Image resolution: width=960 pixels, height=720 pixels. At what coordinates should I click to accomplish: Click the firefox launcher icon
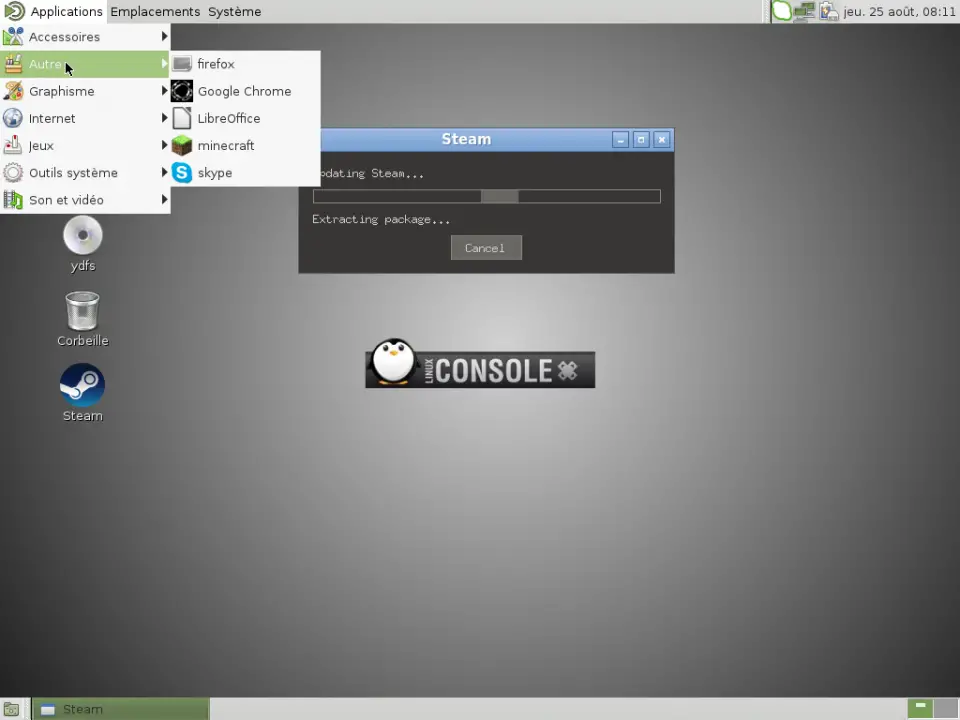pyautogui.click(x=182, y=64)
